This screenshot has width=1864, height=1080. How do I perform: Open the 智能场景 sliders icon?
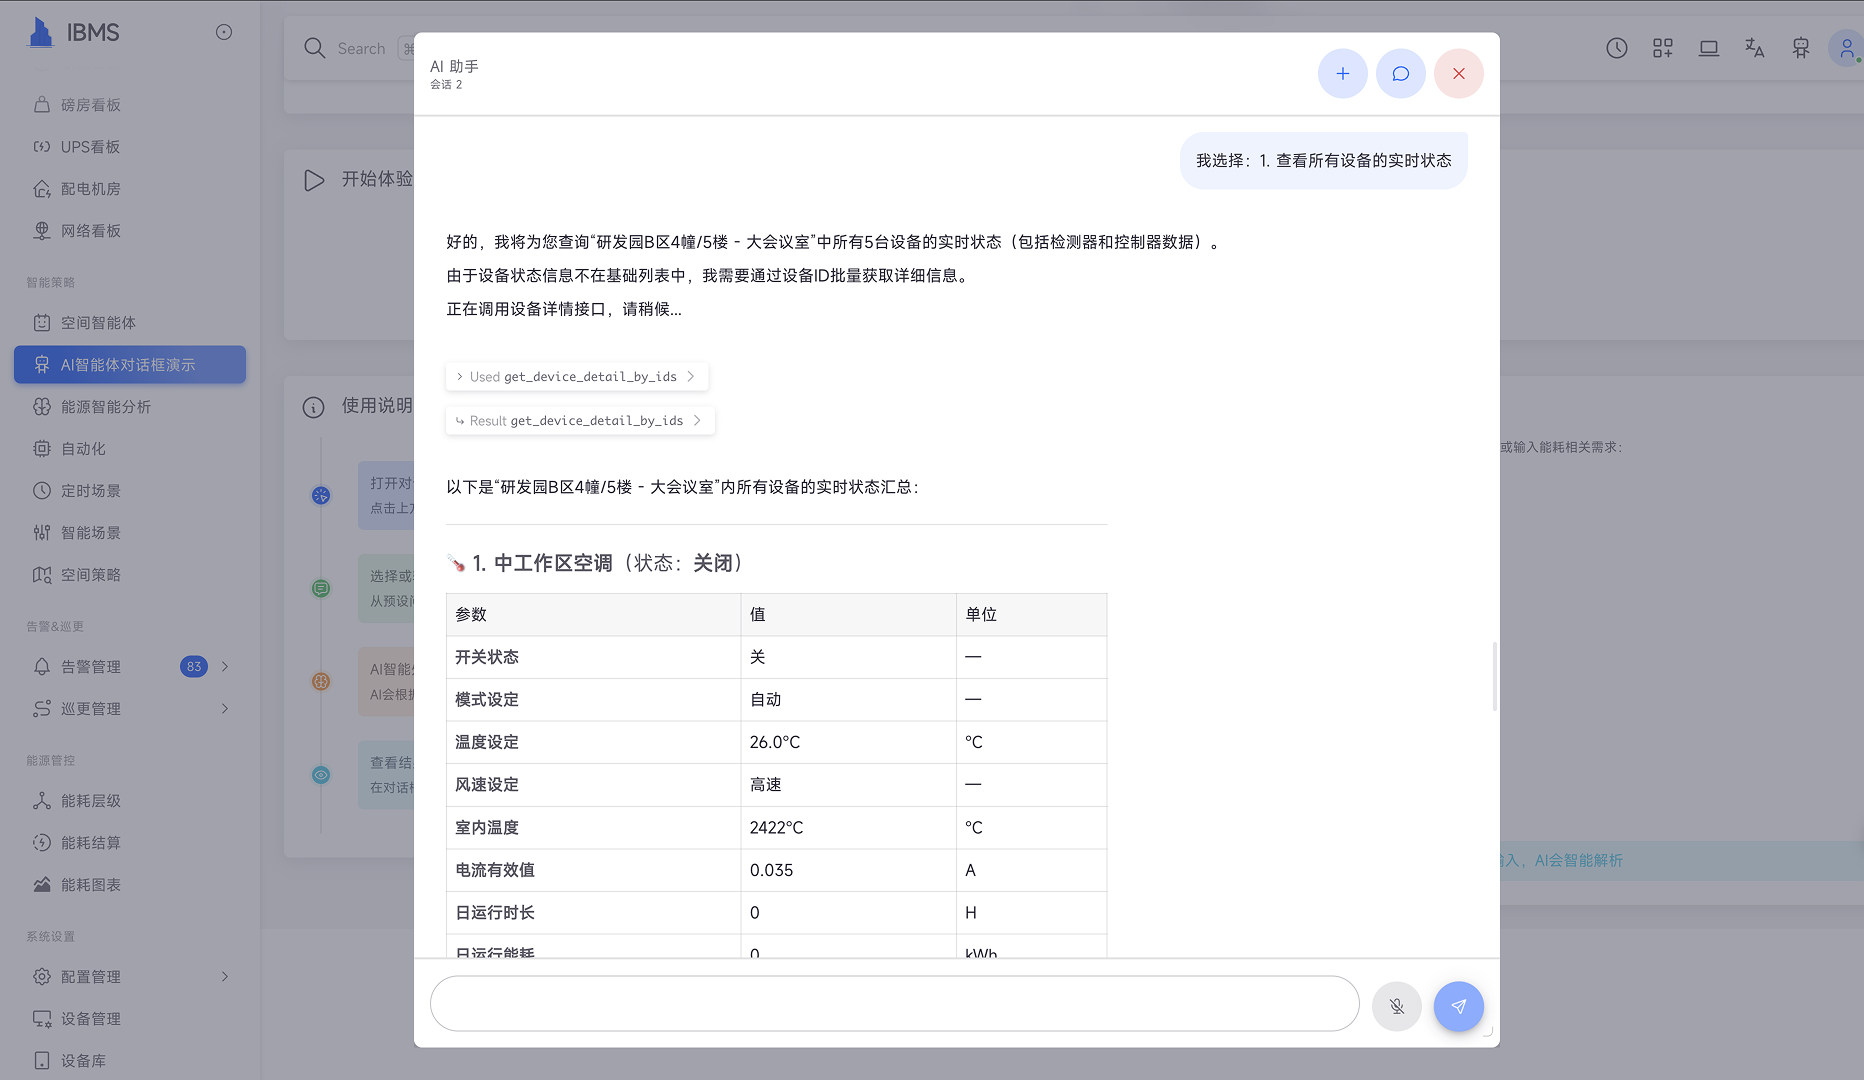pos(42,532)
